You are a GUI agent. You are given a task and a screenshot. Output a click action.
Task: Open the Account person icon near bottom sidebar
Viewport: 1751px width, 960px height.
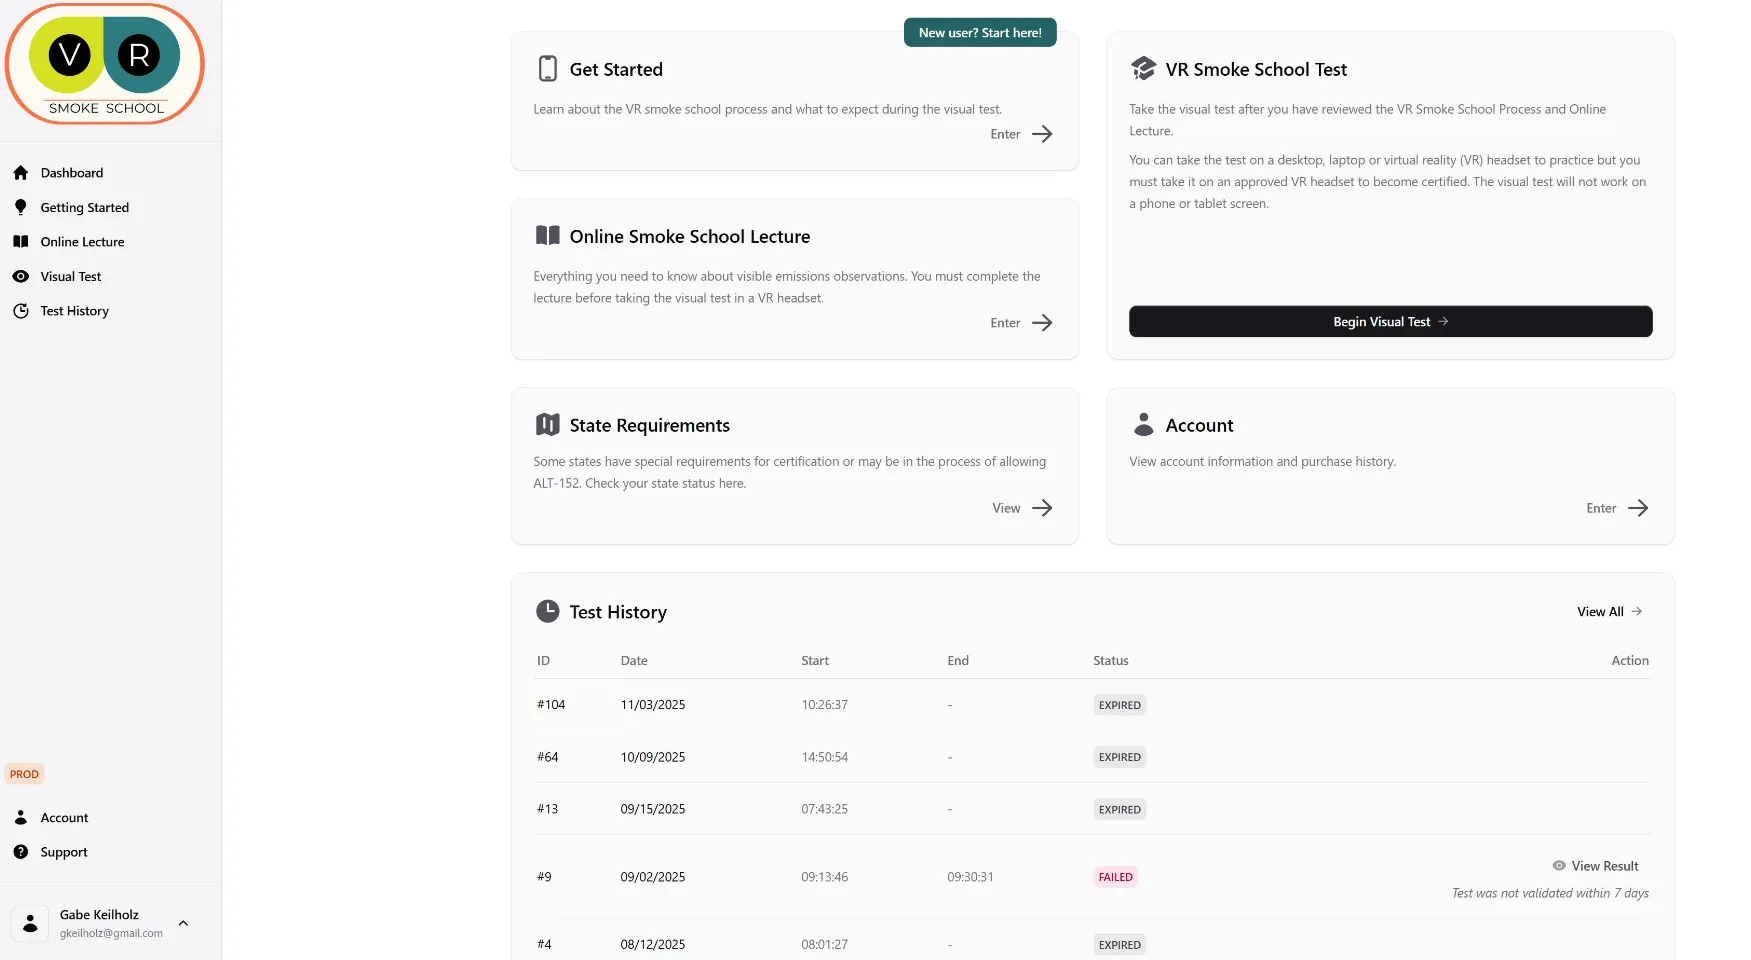(x=21, y=817)
